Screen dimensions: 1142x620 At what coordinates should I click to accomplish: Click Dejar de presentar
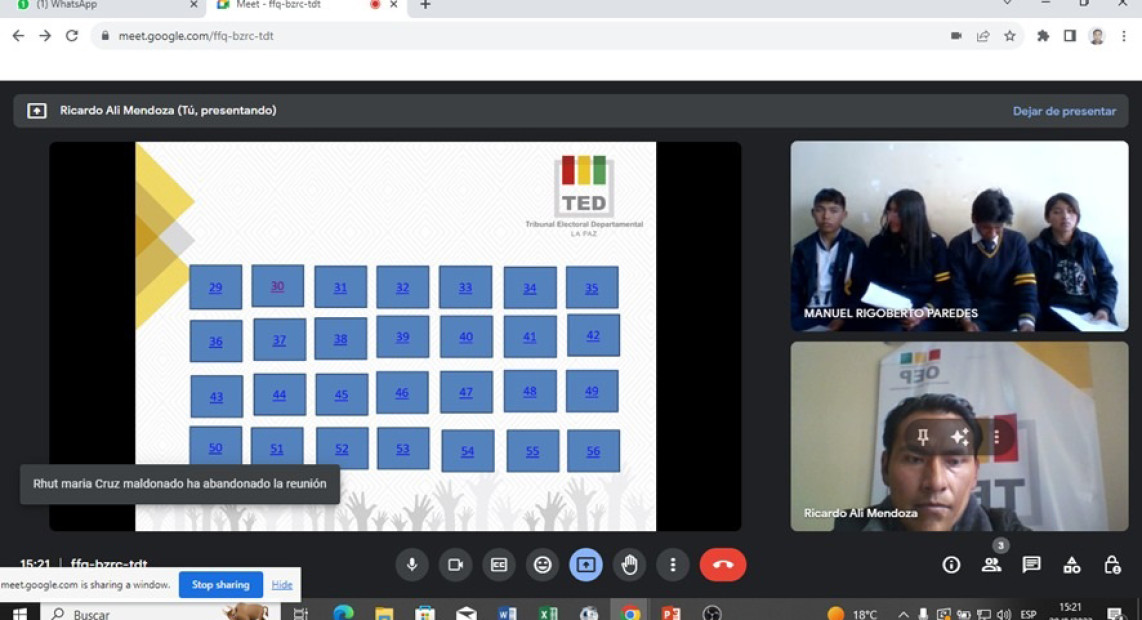pos(1063,111)
